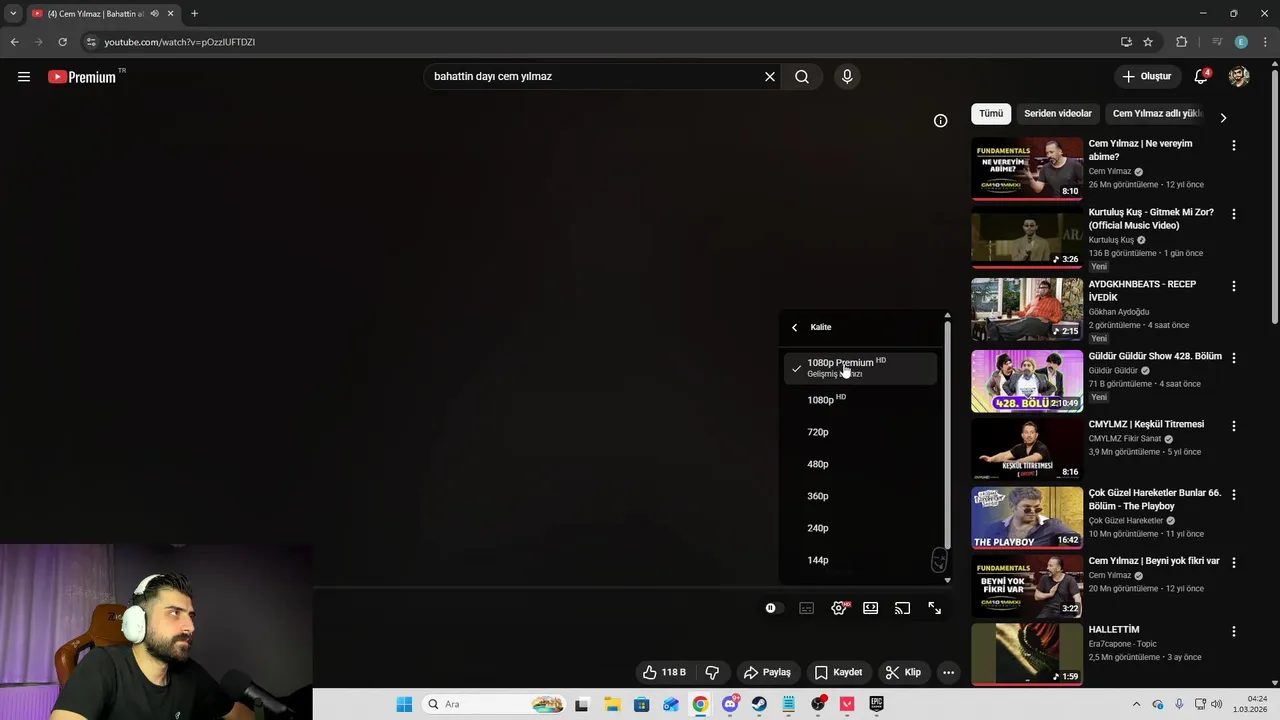Select the Tümü filter chip
Screen dimensions: 1280x720
click(991, 114)
